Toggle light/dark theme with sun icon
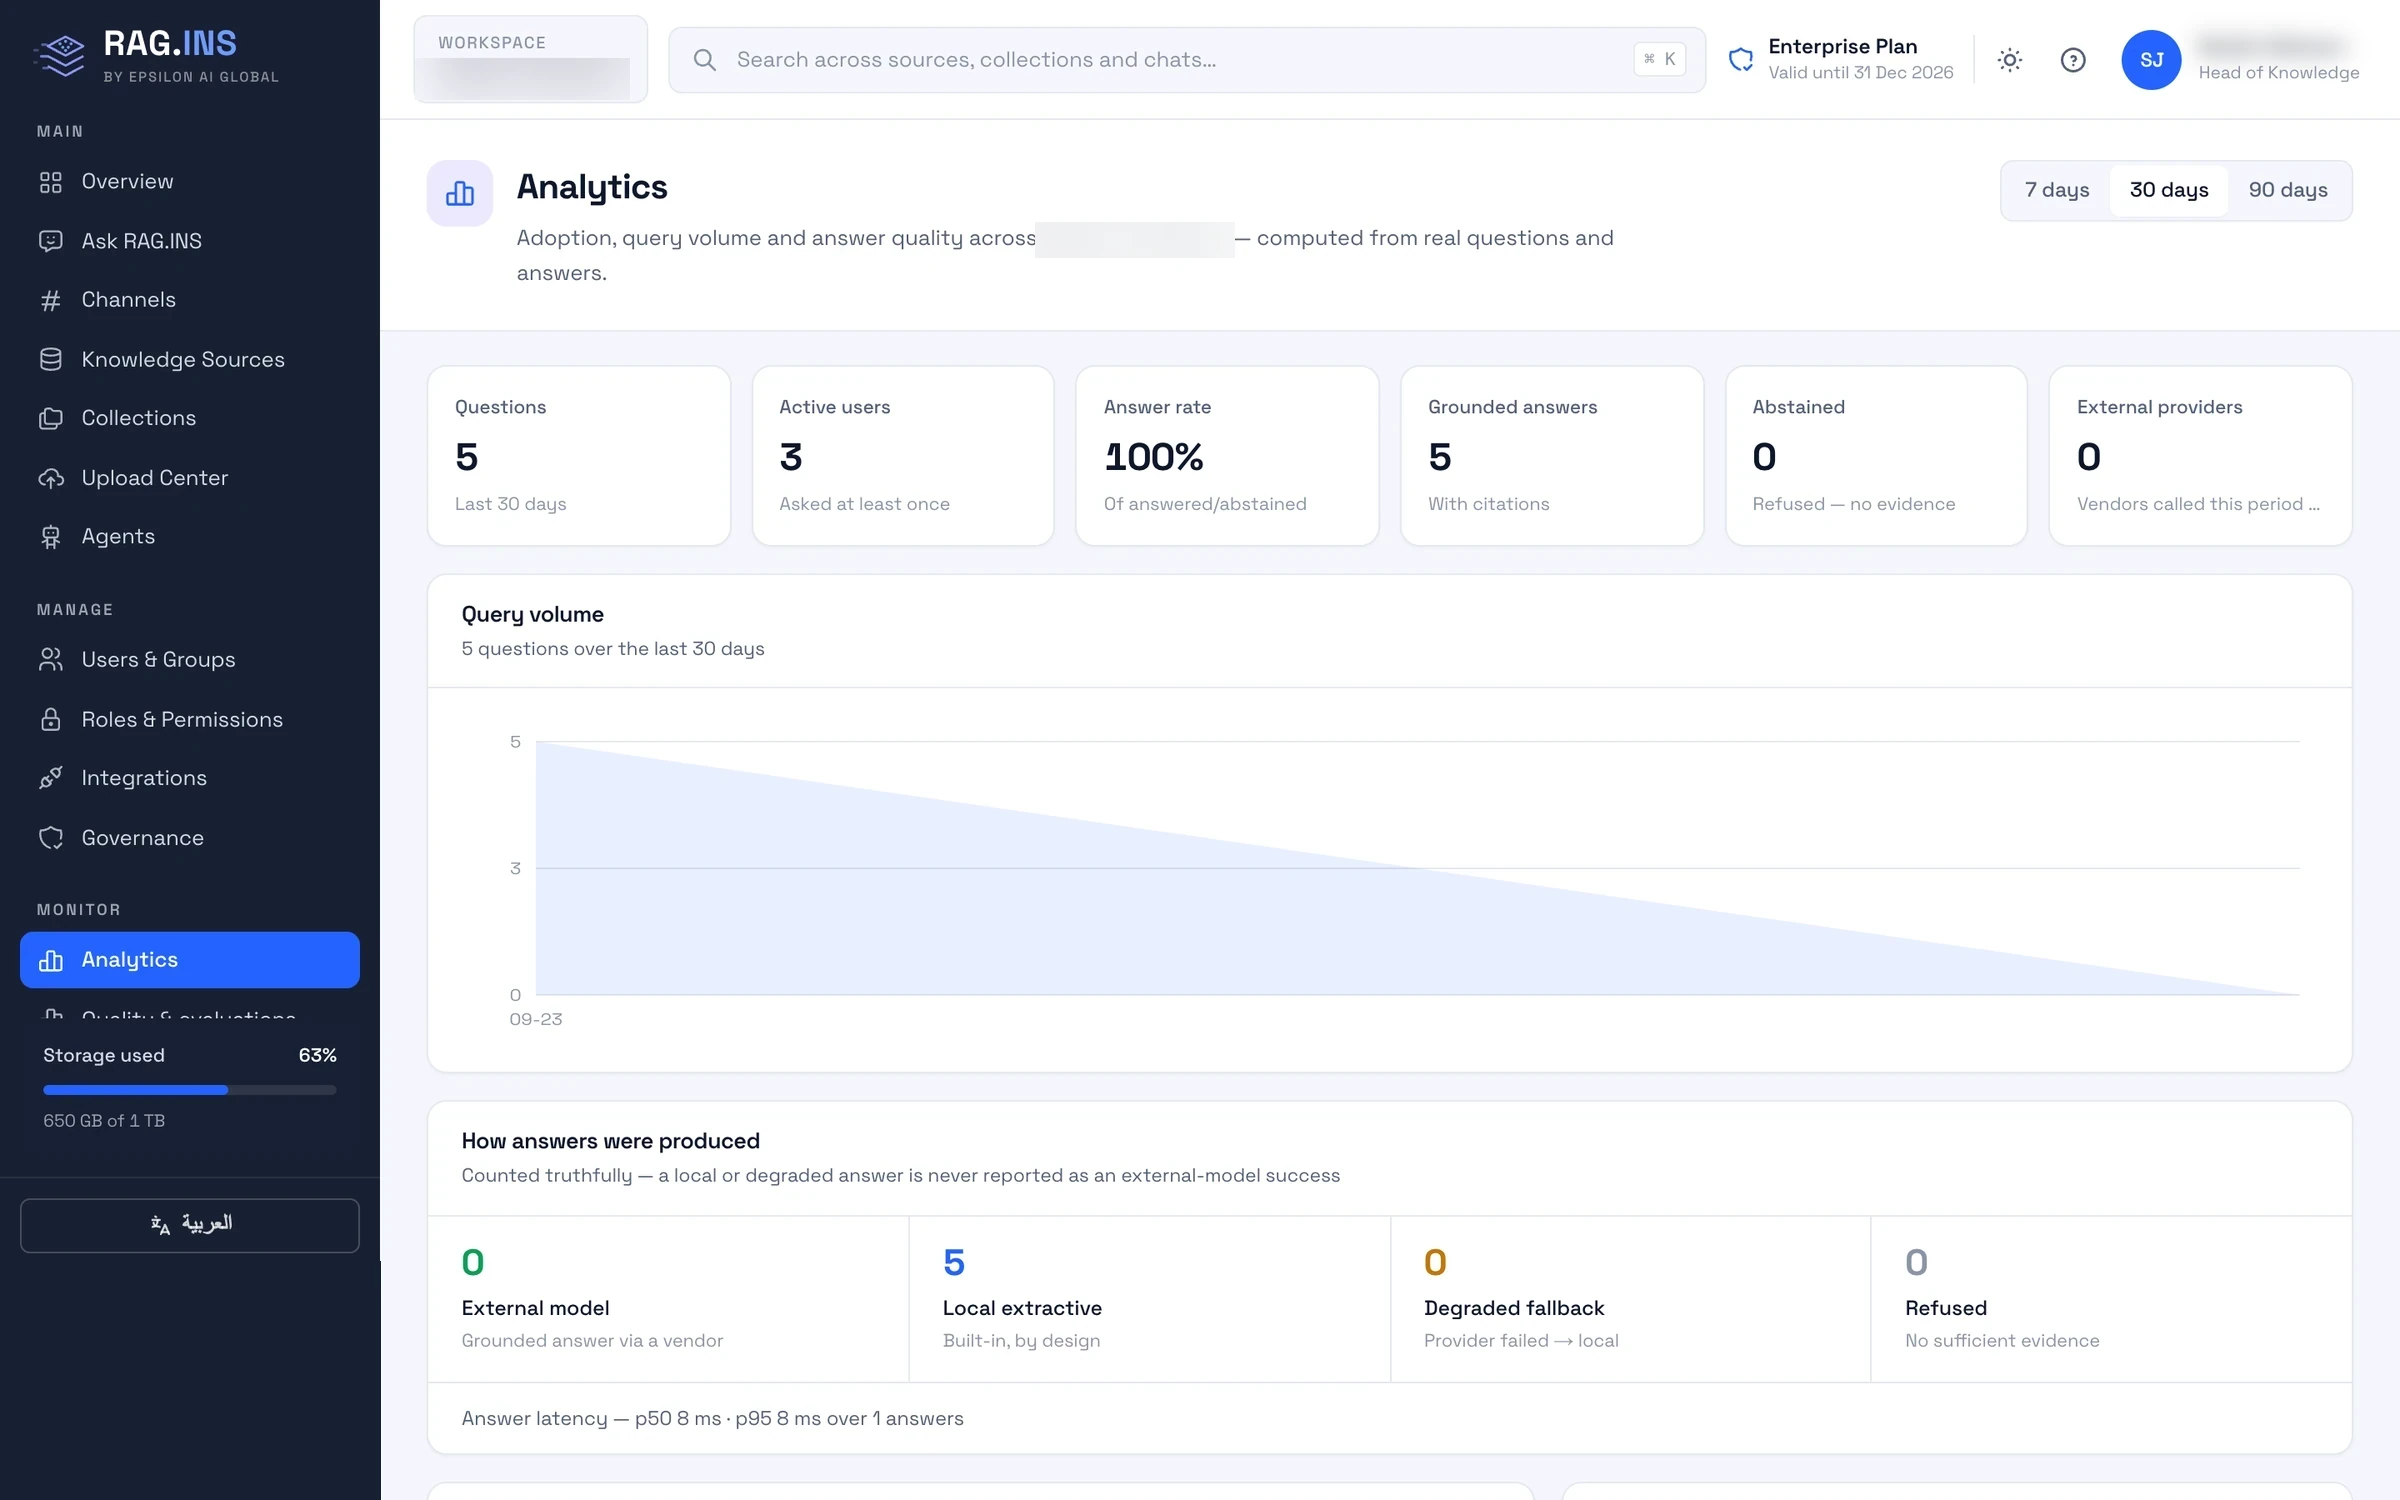2400x1500 pixels. coord(2010,60)
